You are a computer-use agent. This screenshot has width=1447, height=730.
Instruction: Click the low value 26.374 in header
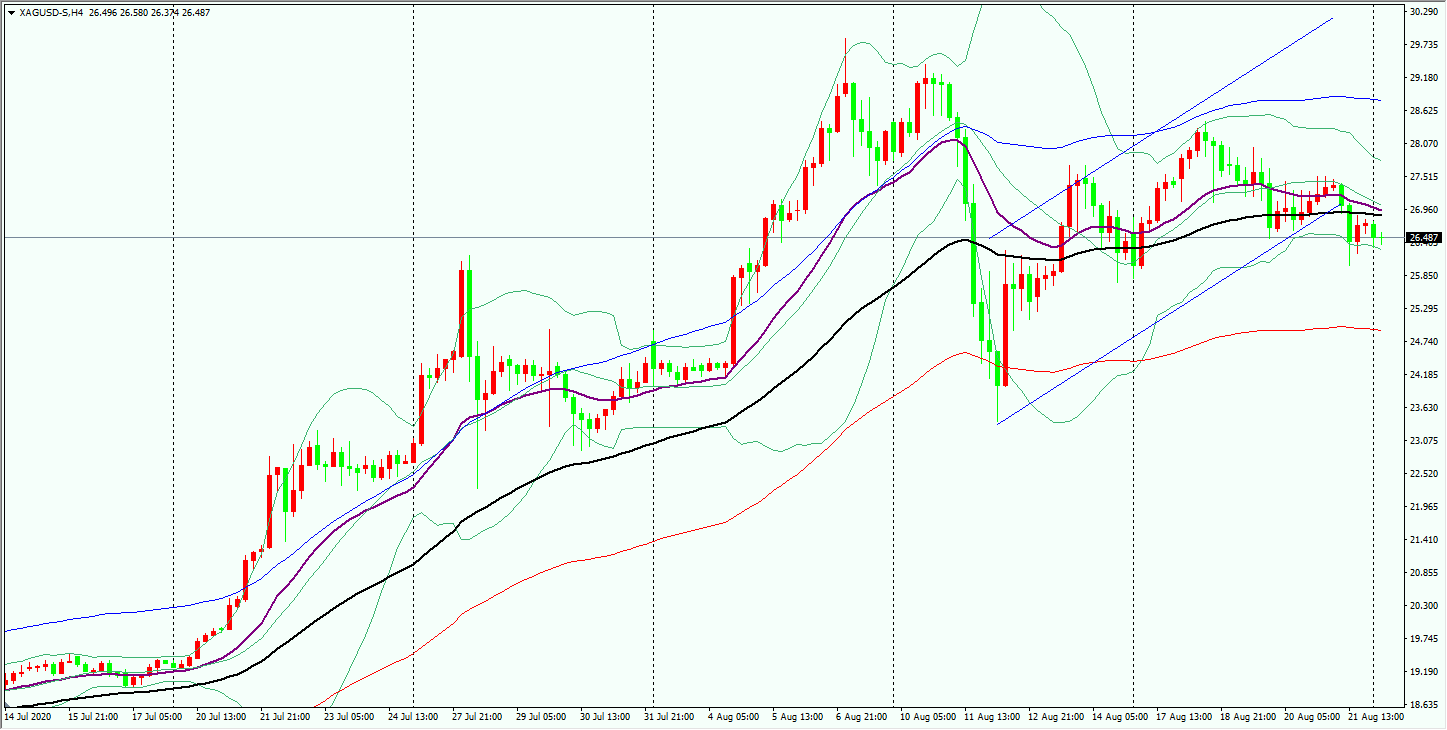(x=167, y=12)
